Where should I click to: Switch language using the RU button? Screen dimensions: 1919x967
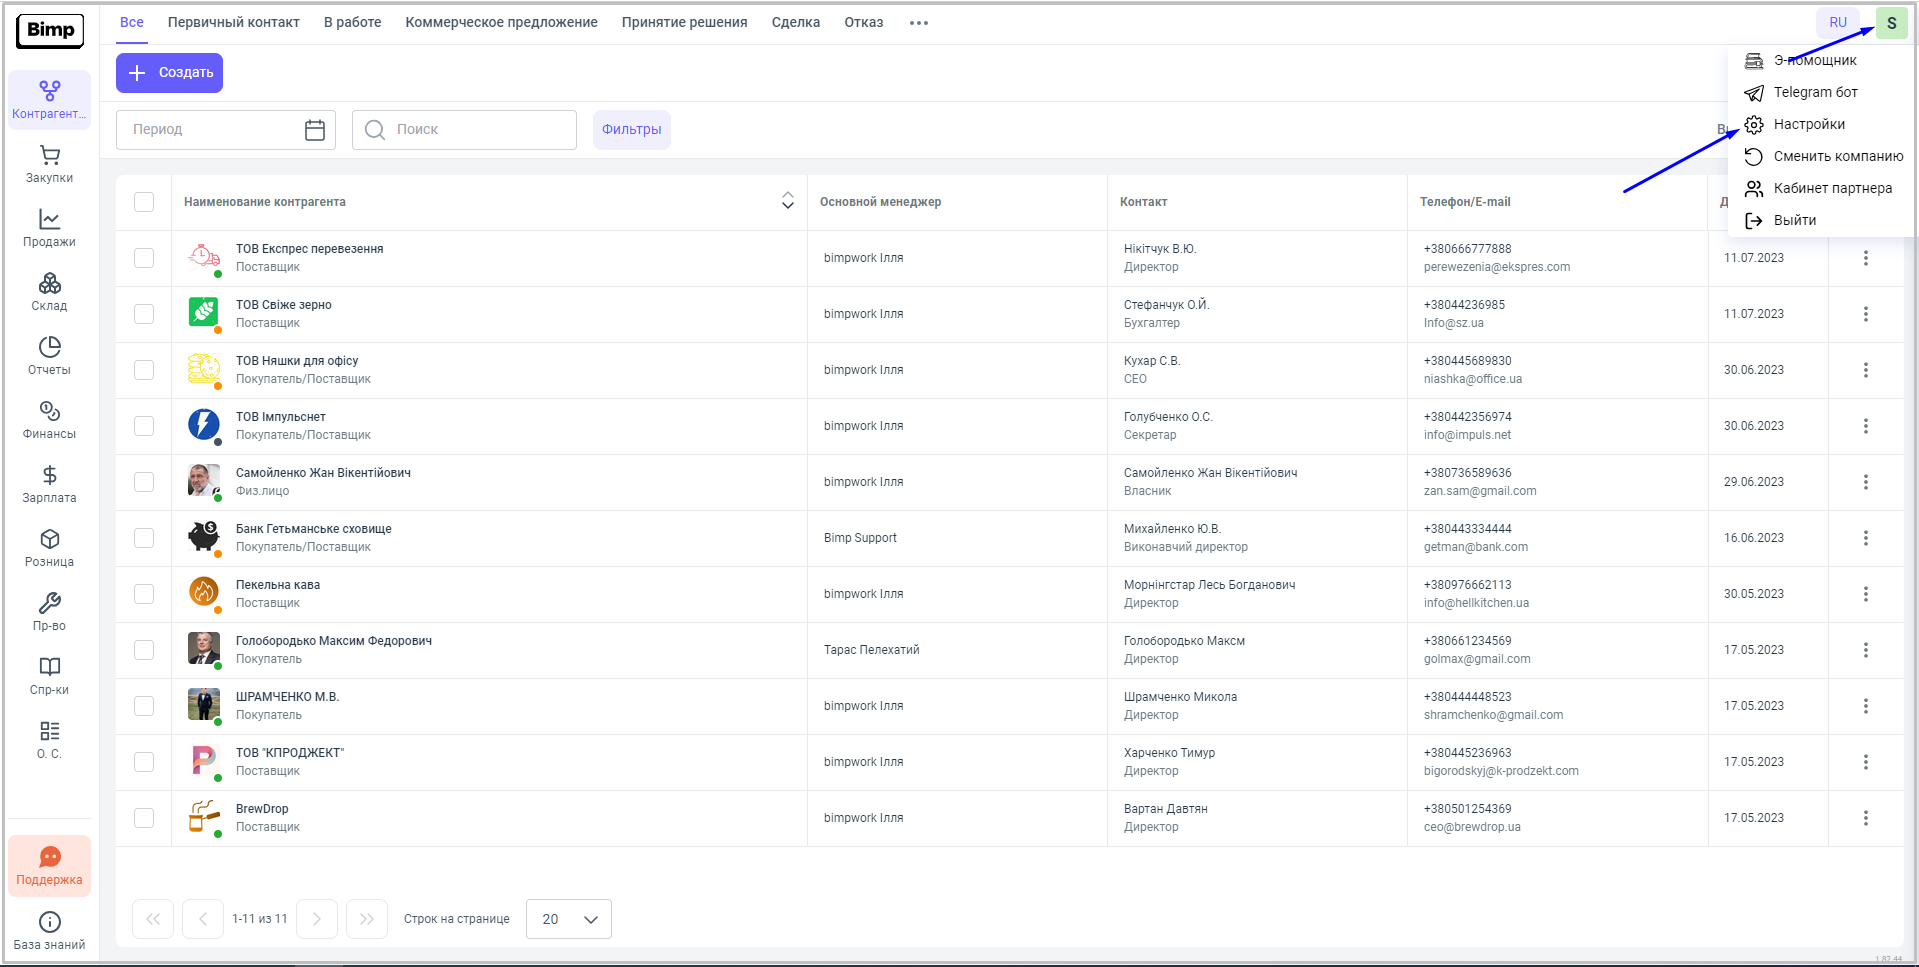1837,22
